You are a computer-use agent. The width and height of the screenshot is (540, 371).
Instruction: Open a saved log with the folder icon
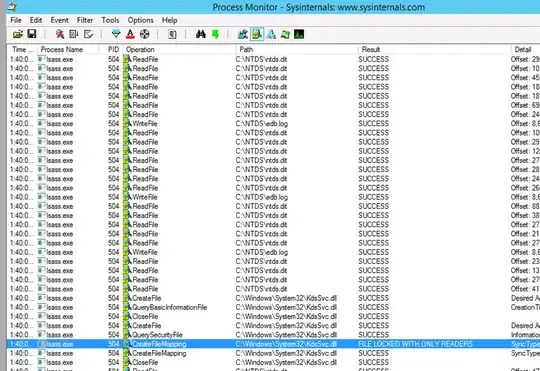tap(18, 34)
